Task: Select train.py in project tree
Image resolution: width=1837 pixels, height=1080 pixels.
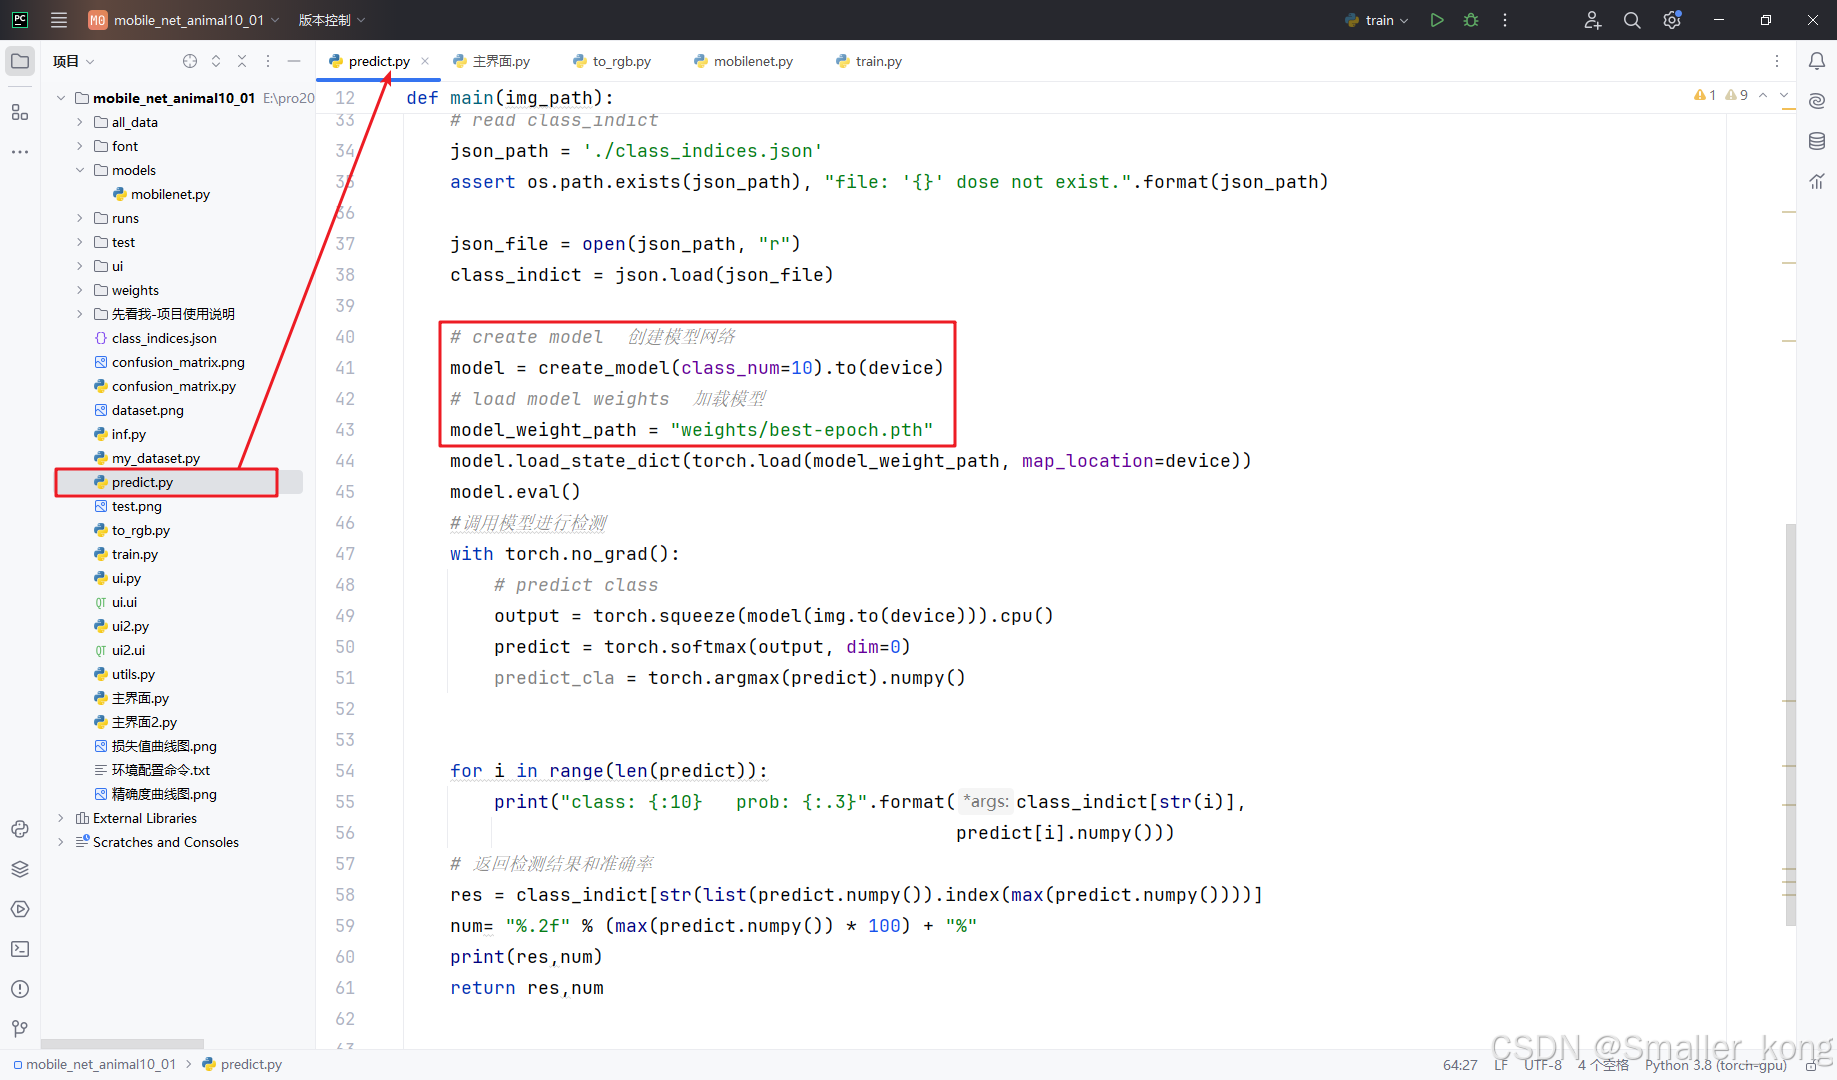Action: (135, 554)
